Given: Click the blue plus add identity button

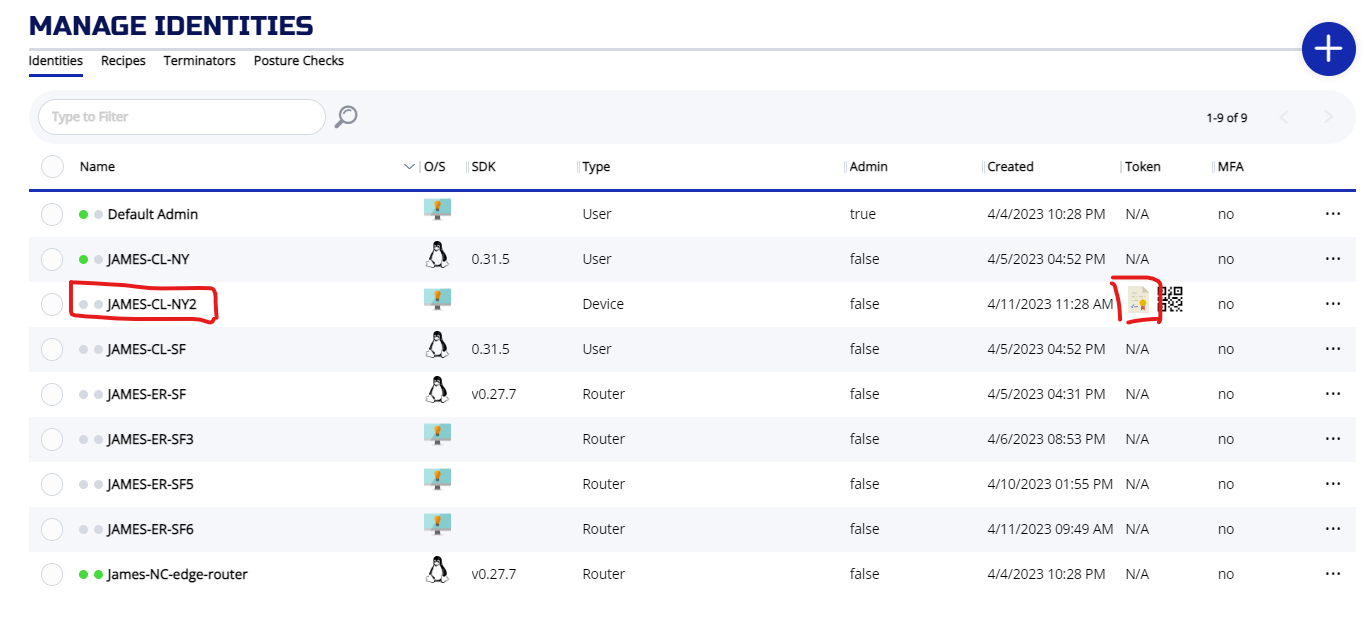Looking at the screenshot, I should 1328,48.
